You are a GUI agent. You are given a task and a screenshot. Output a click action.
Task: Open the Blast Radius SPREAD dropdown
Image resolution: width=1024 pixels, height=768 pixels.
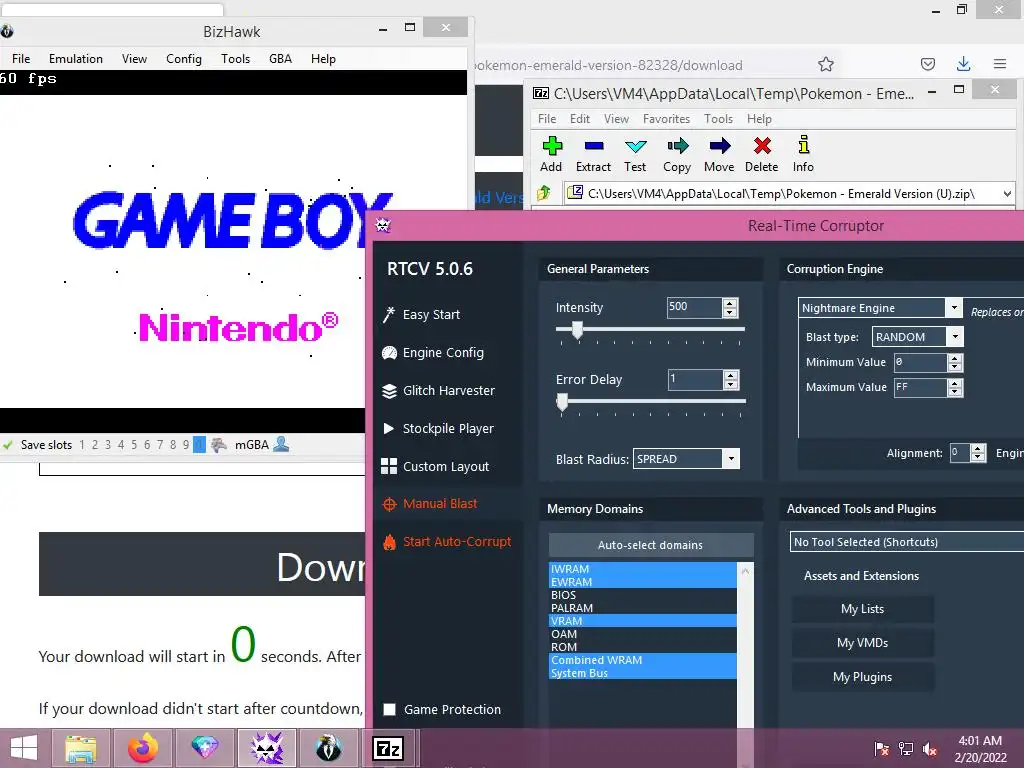[x=731, y=459]
